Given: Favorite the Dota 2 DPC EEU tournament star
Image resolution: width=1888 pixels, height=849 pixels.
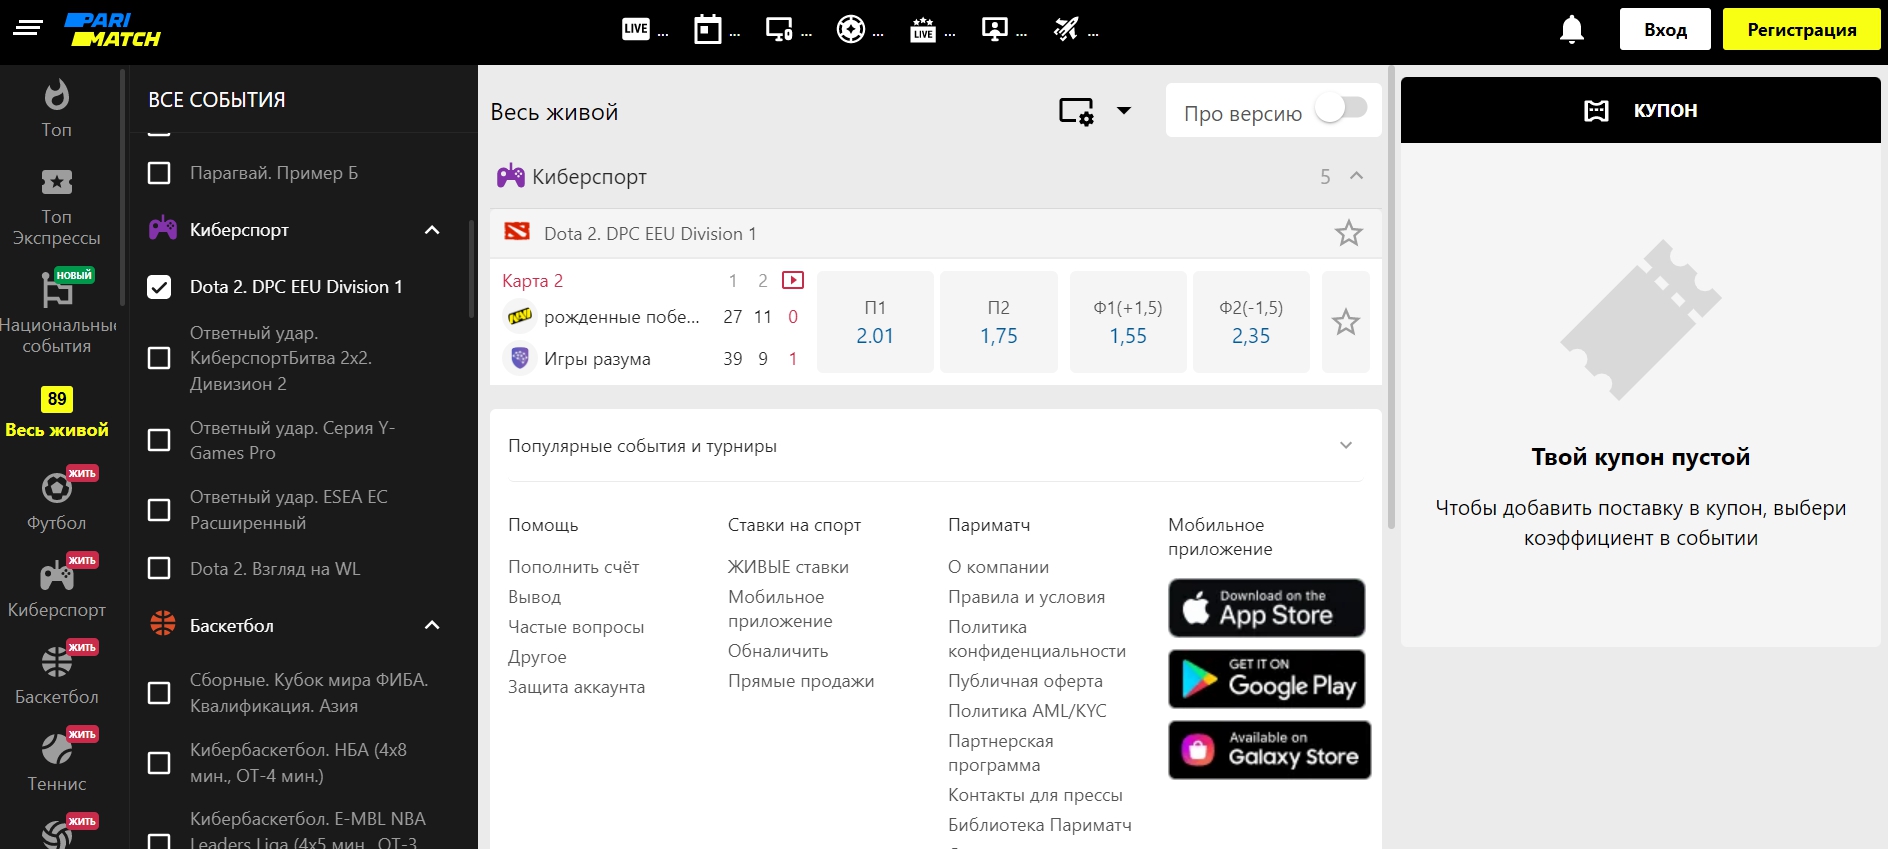Looking at the screenshot, I should pyautogui.click(x=1348, y=233).
